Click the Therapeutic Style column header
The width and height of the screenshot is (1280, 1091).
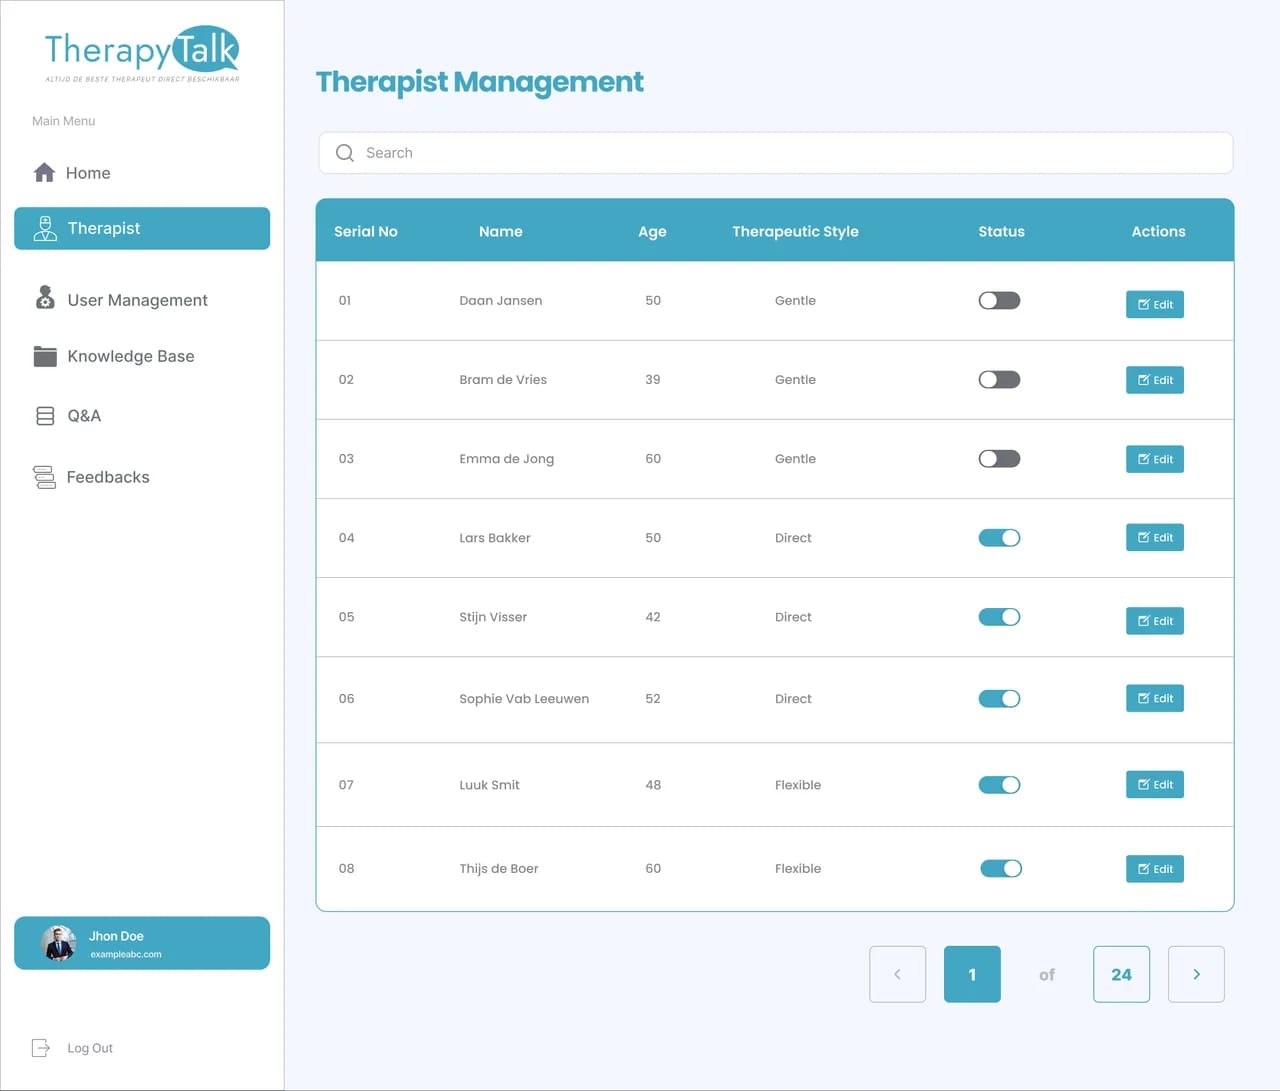coord(795,231)
